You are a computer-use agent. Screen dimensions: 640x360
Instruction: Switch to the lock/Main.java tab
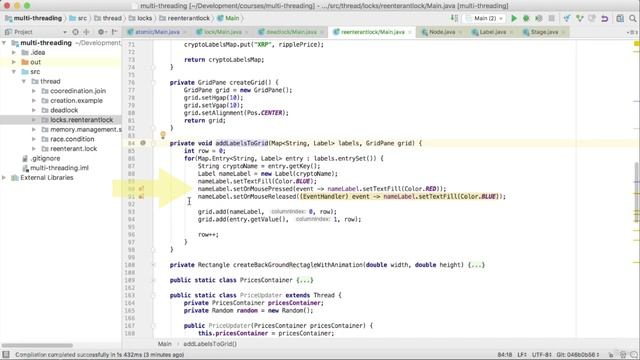pos(223,32)
